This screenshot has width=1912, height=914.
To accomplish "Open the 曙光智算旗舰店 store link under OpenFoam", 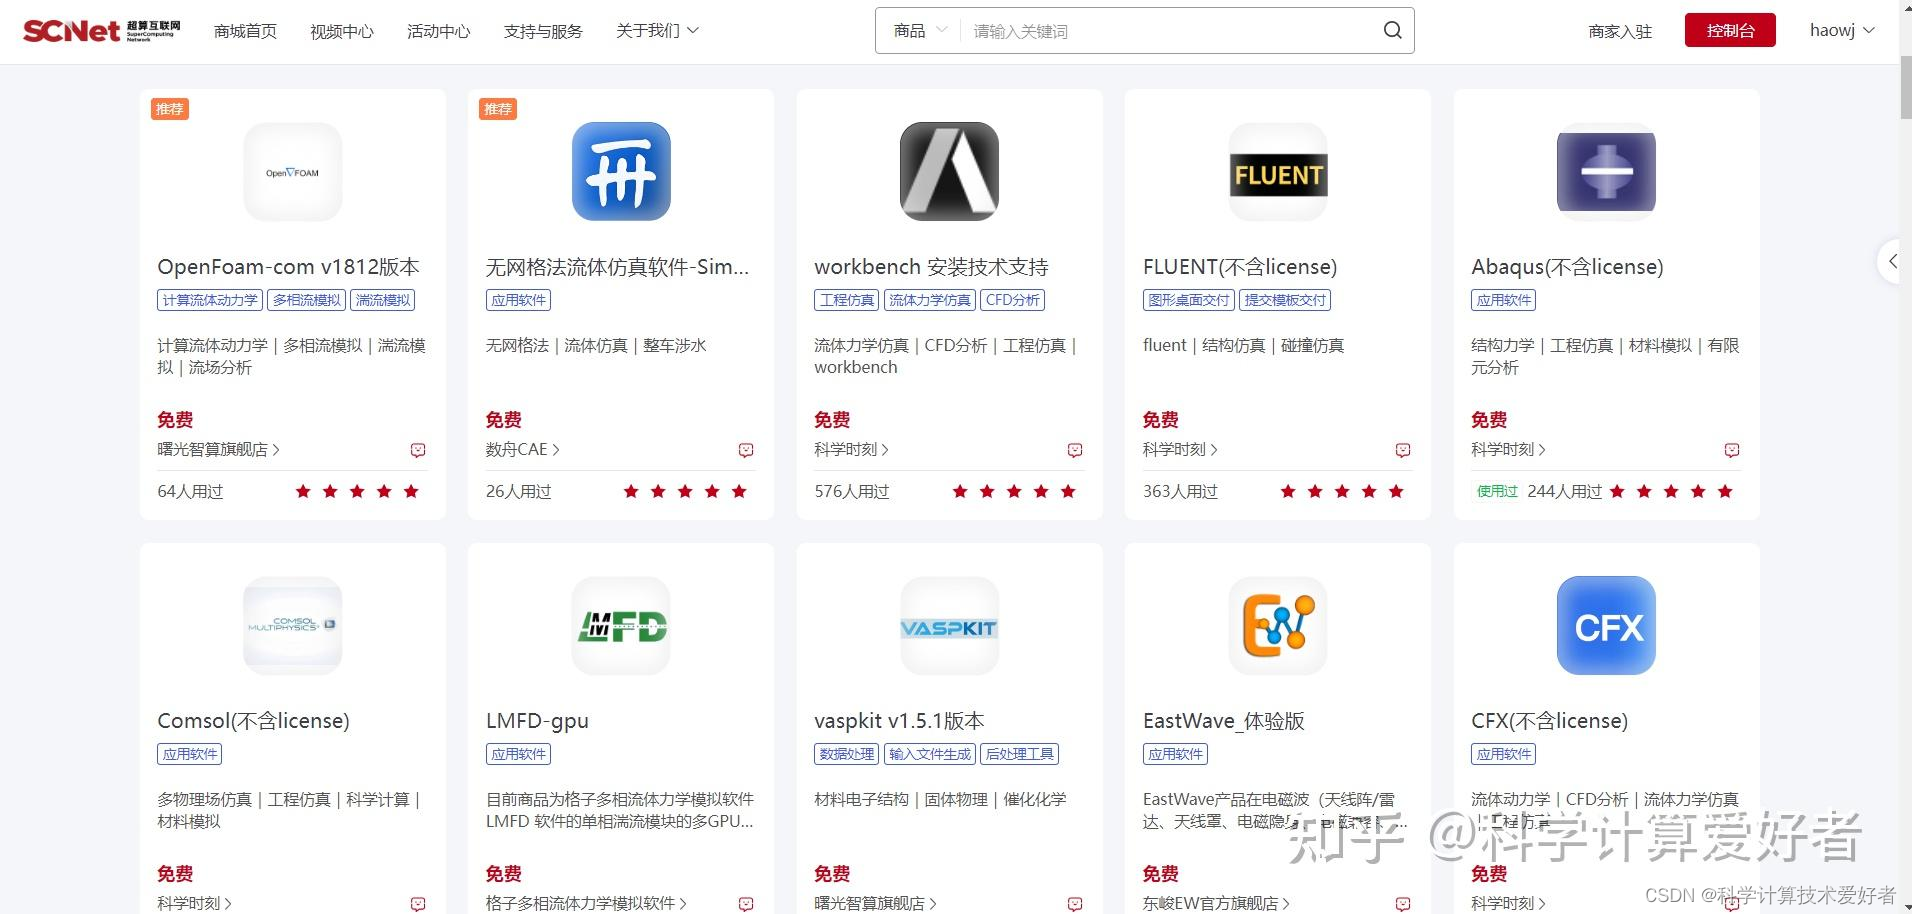I will [x=218, y=450].
